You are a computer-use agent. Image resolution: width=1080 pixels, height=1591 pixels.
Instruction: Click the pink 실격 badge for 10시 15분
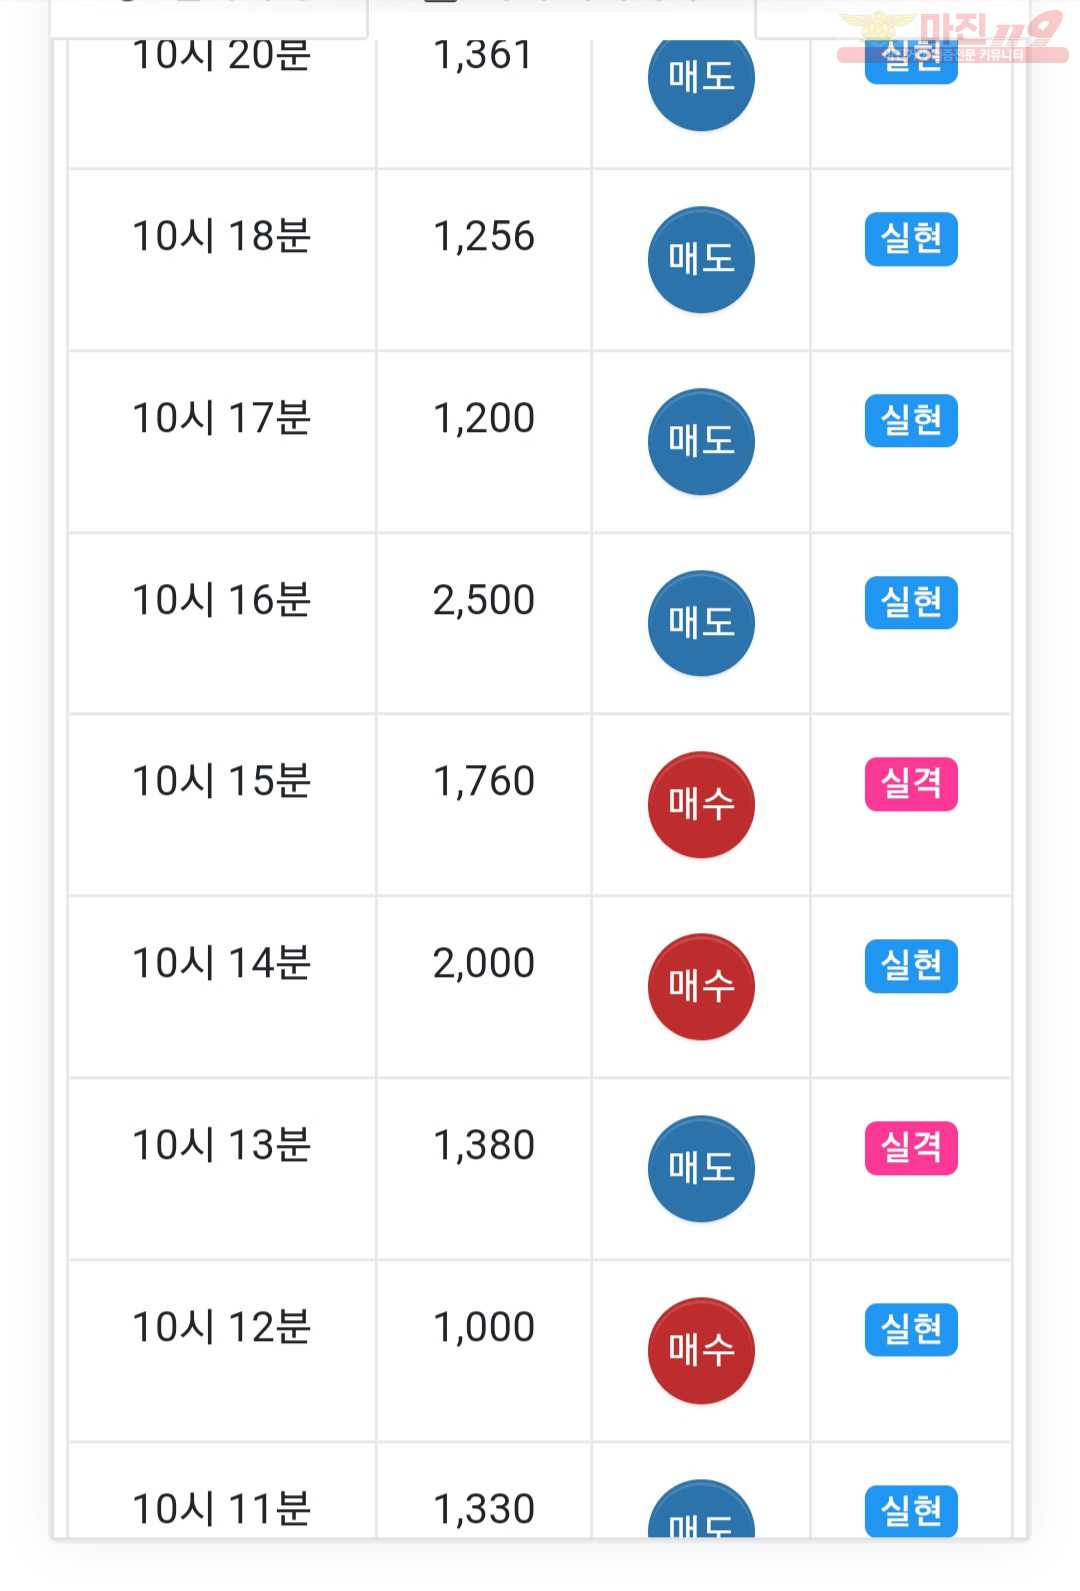[x=911, y=784]
